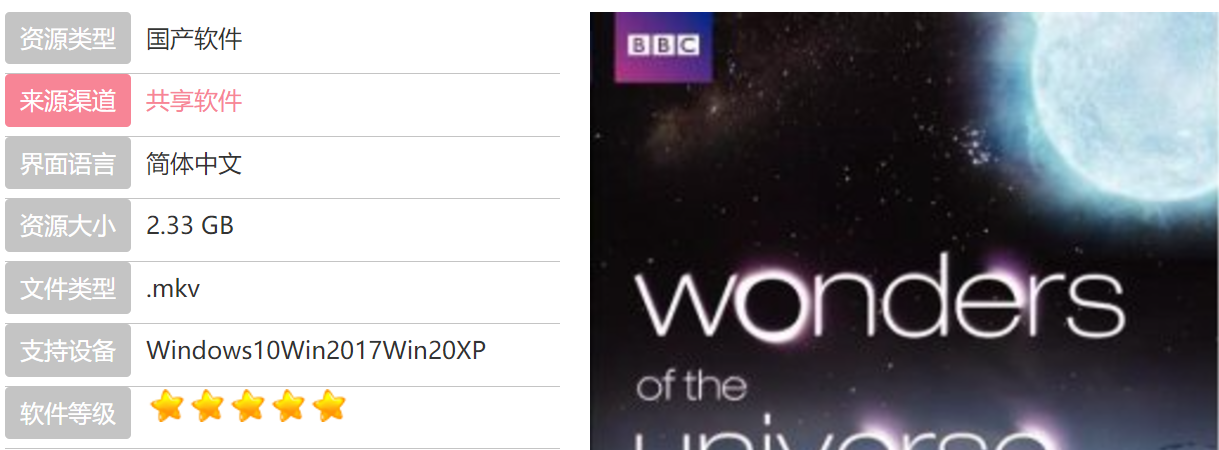Click the 资源大小 label tag
The width and height of the screenshot is (1219, 450).
point(68,226)
